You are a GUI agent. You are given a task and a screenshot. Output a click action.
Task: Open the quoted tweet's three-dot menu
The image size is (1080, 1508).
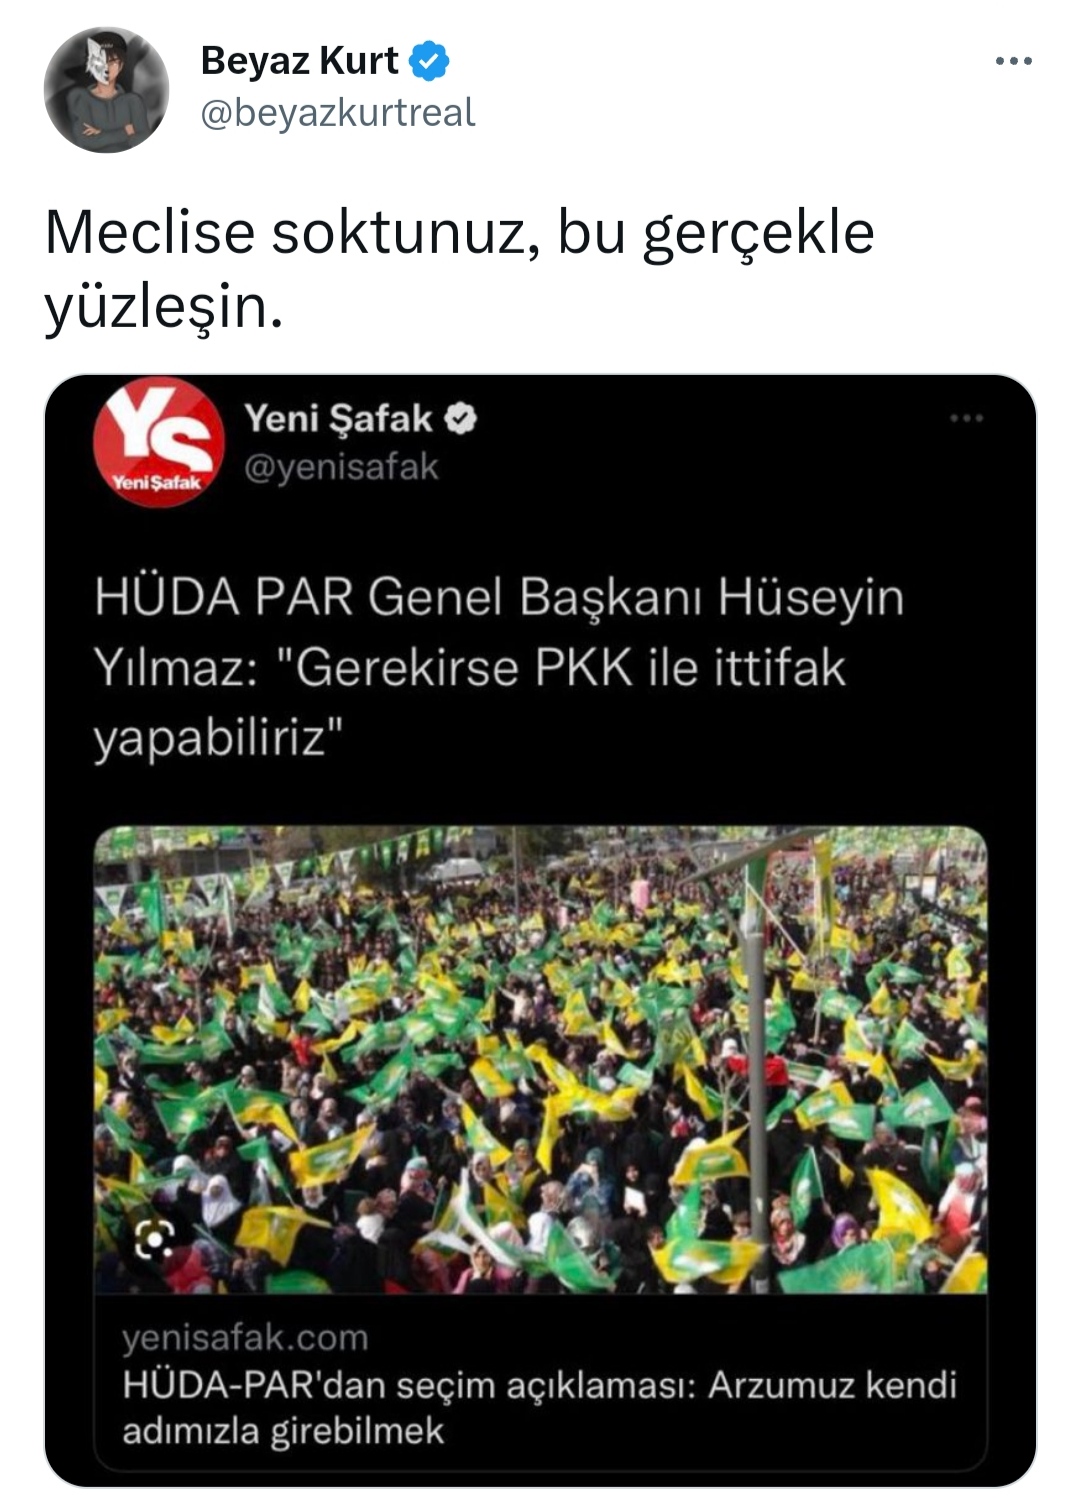[967, 418]
